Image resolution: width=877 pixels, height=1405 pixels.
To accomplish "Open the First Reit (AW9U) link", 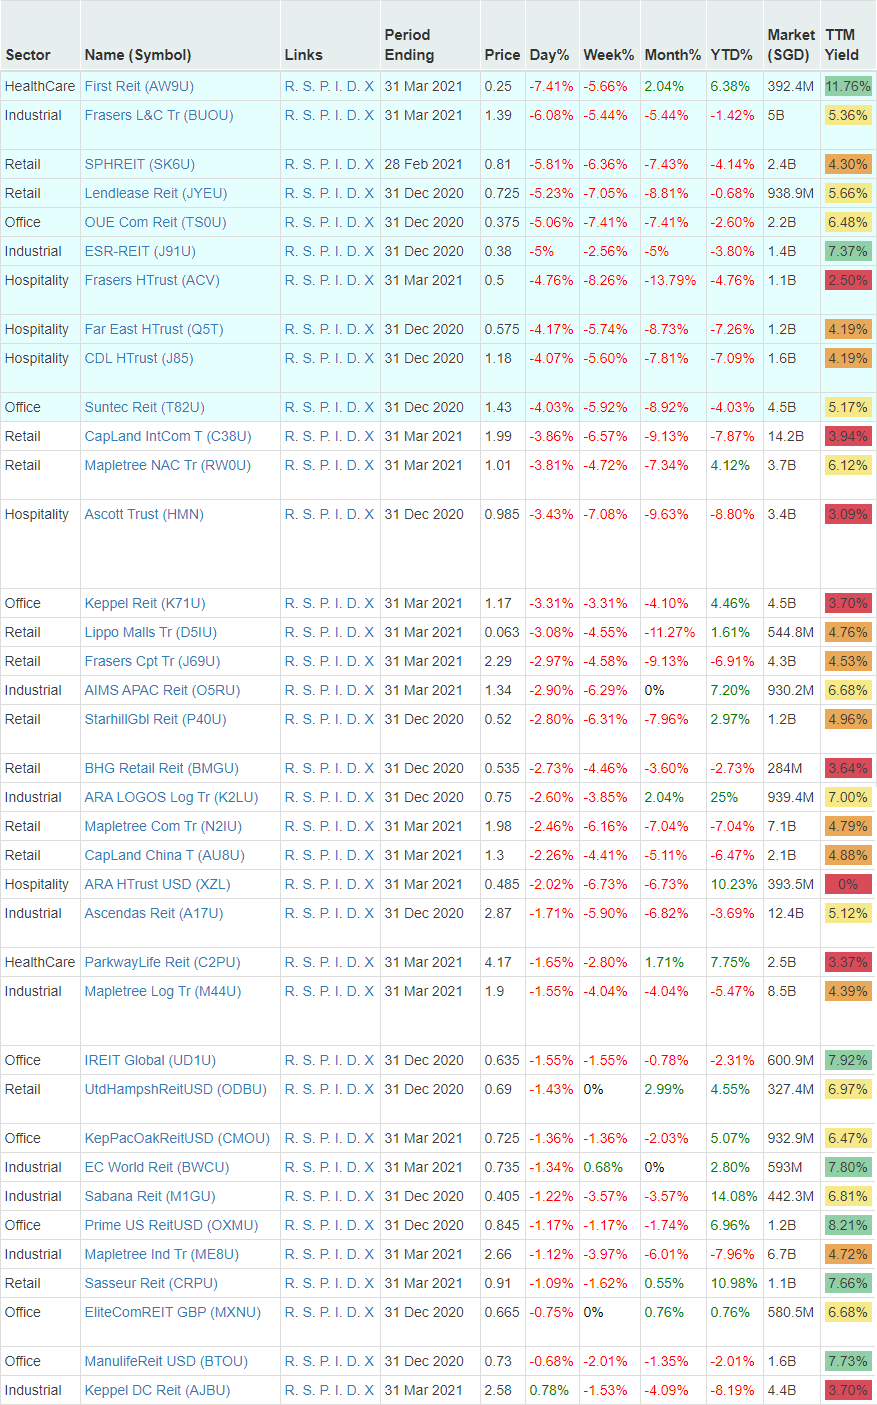I will [139, 86].
